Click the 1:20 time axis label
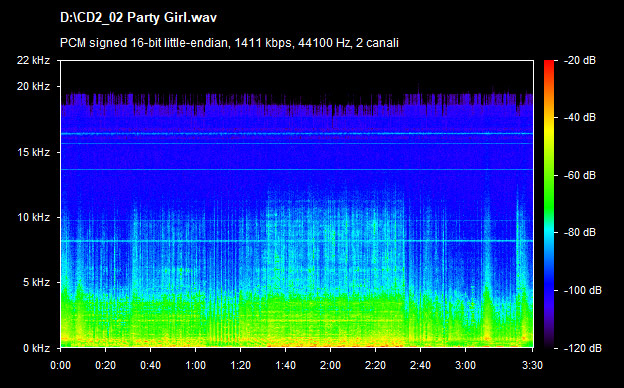The image size is (624, 388). coord(240,365)
